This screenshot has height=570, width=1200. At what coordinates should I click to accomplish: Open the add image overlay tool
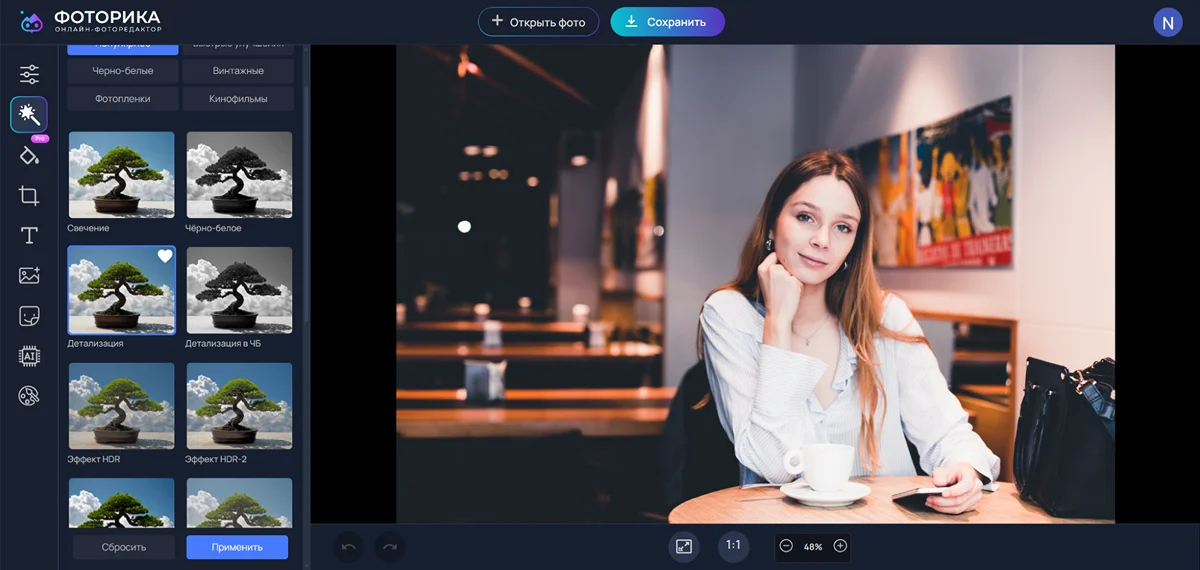(29, 276)
